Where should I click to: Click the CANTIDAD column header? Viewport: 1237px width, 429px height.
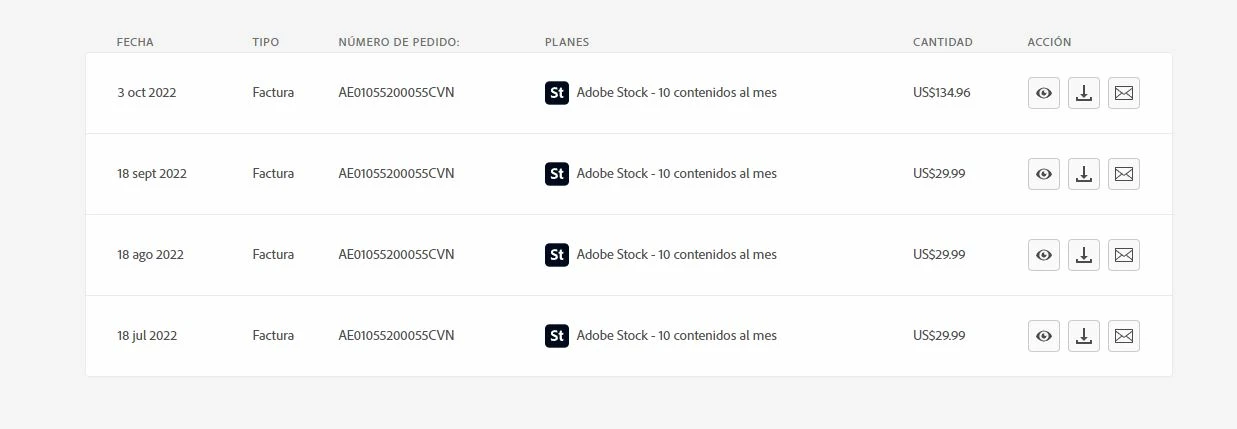coord(942,42)
